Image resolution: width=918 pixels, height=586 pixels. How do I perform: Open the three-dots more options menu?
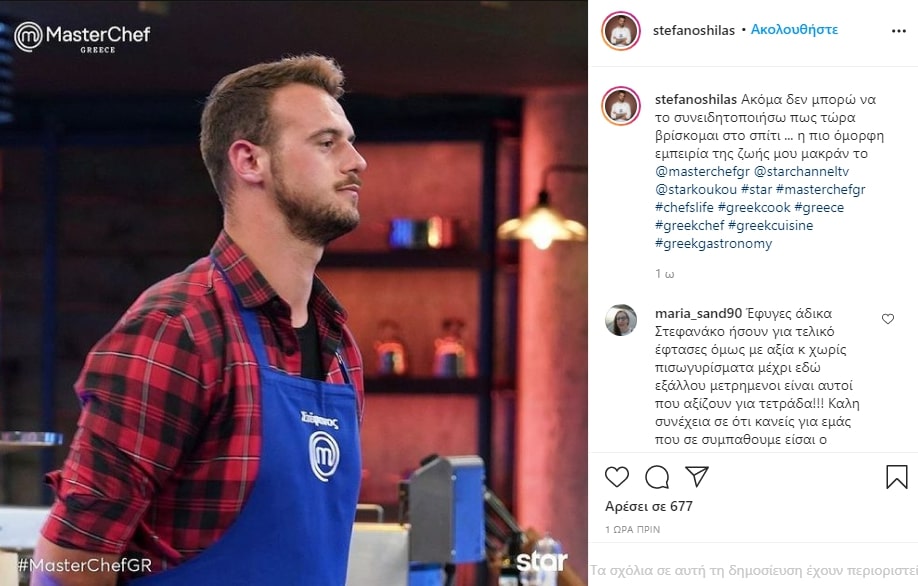coord(899,30)
